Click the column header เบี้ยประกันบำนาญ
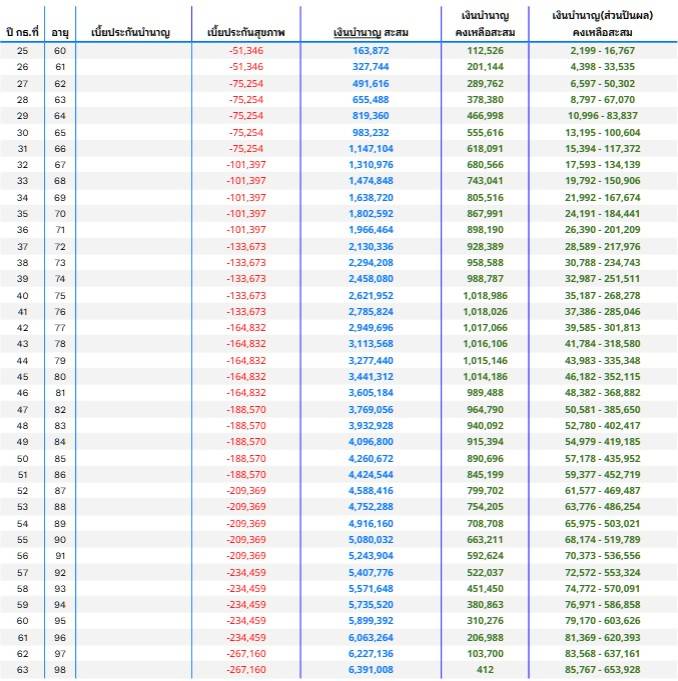Image resolution: width=678 pixels, height=681 pixels. 131,33
